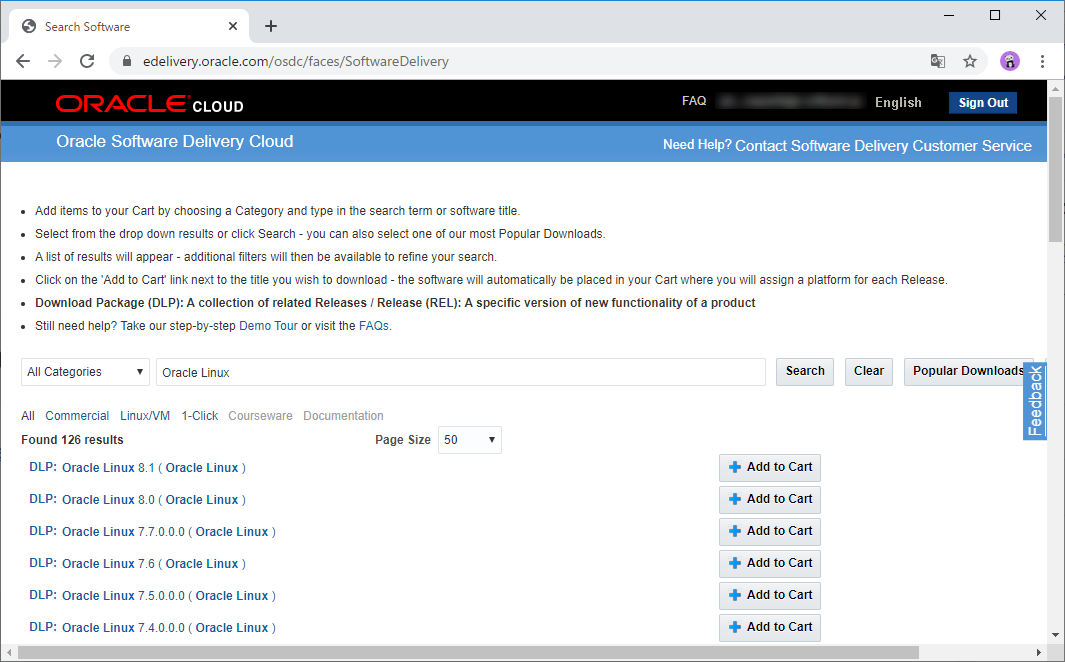Open a new browser tab

pyautogui.click(x=270, y=26)
